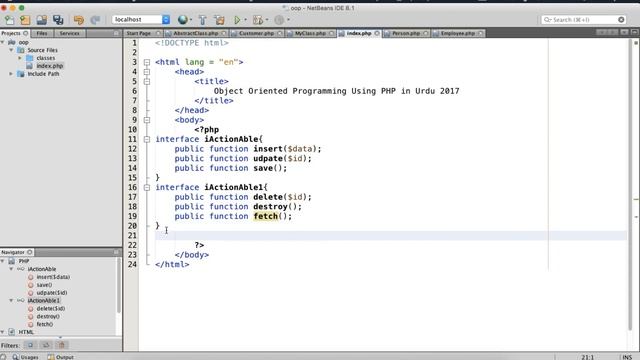Click the Undo toolbar icon

click(x=79, y=20)
